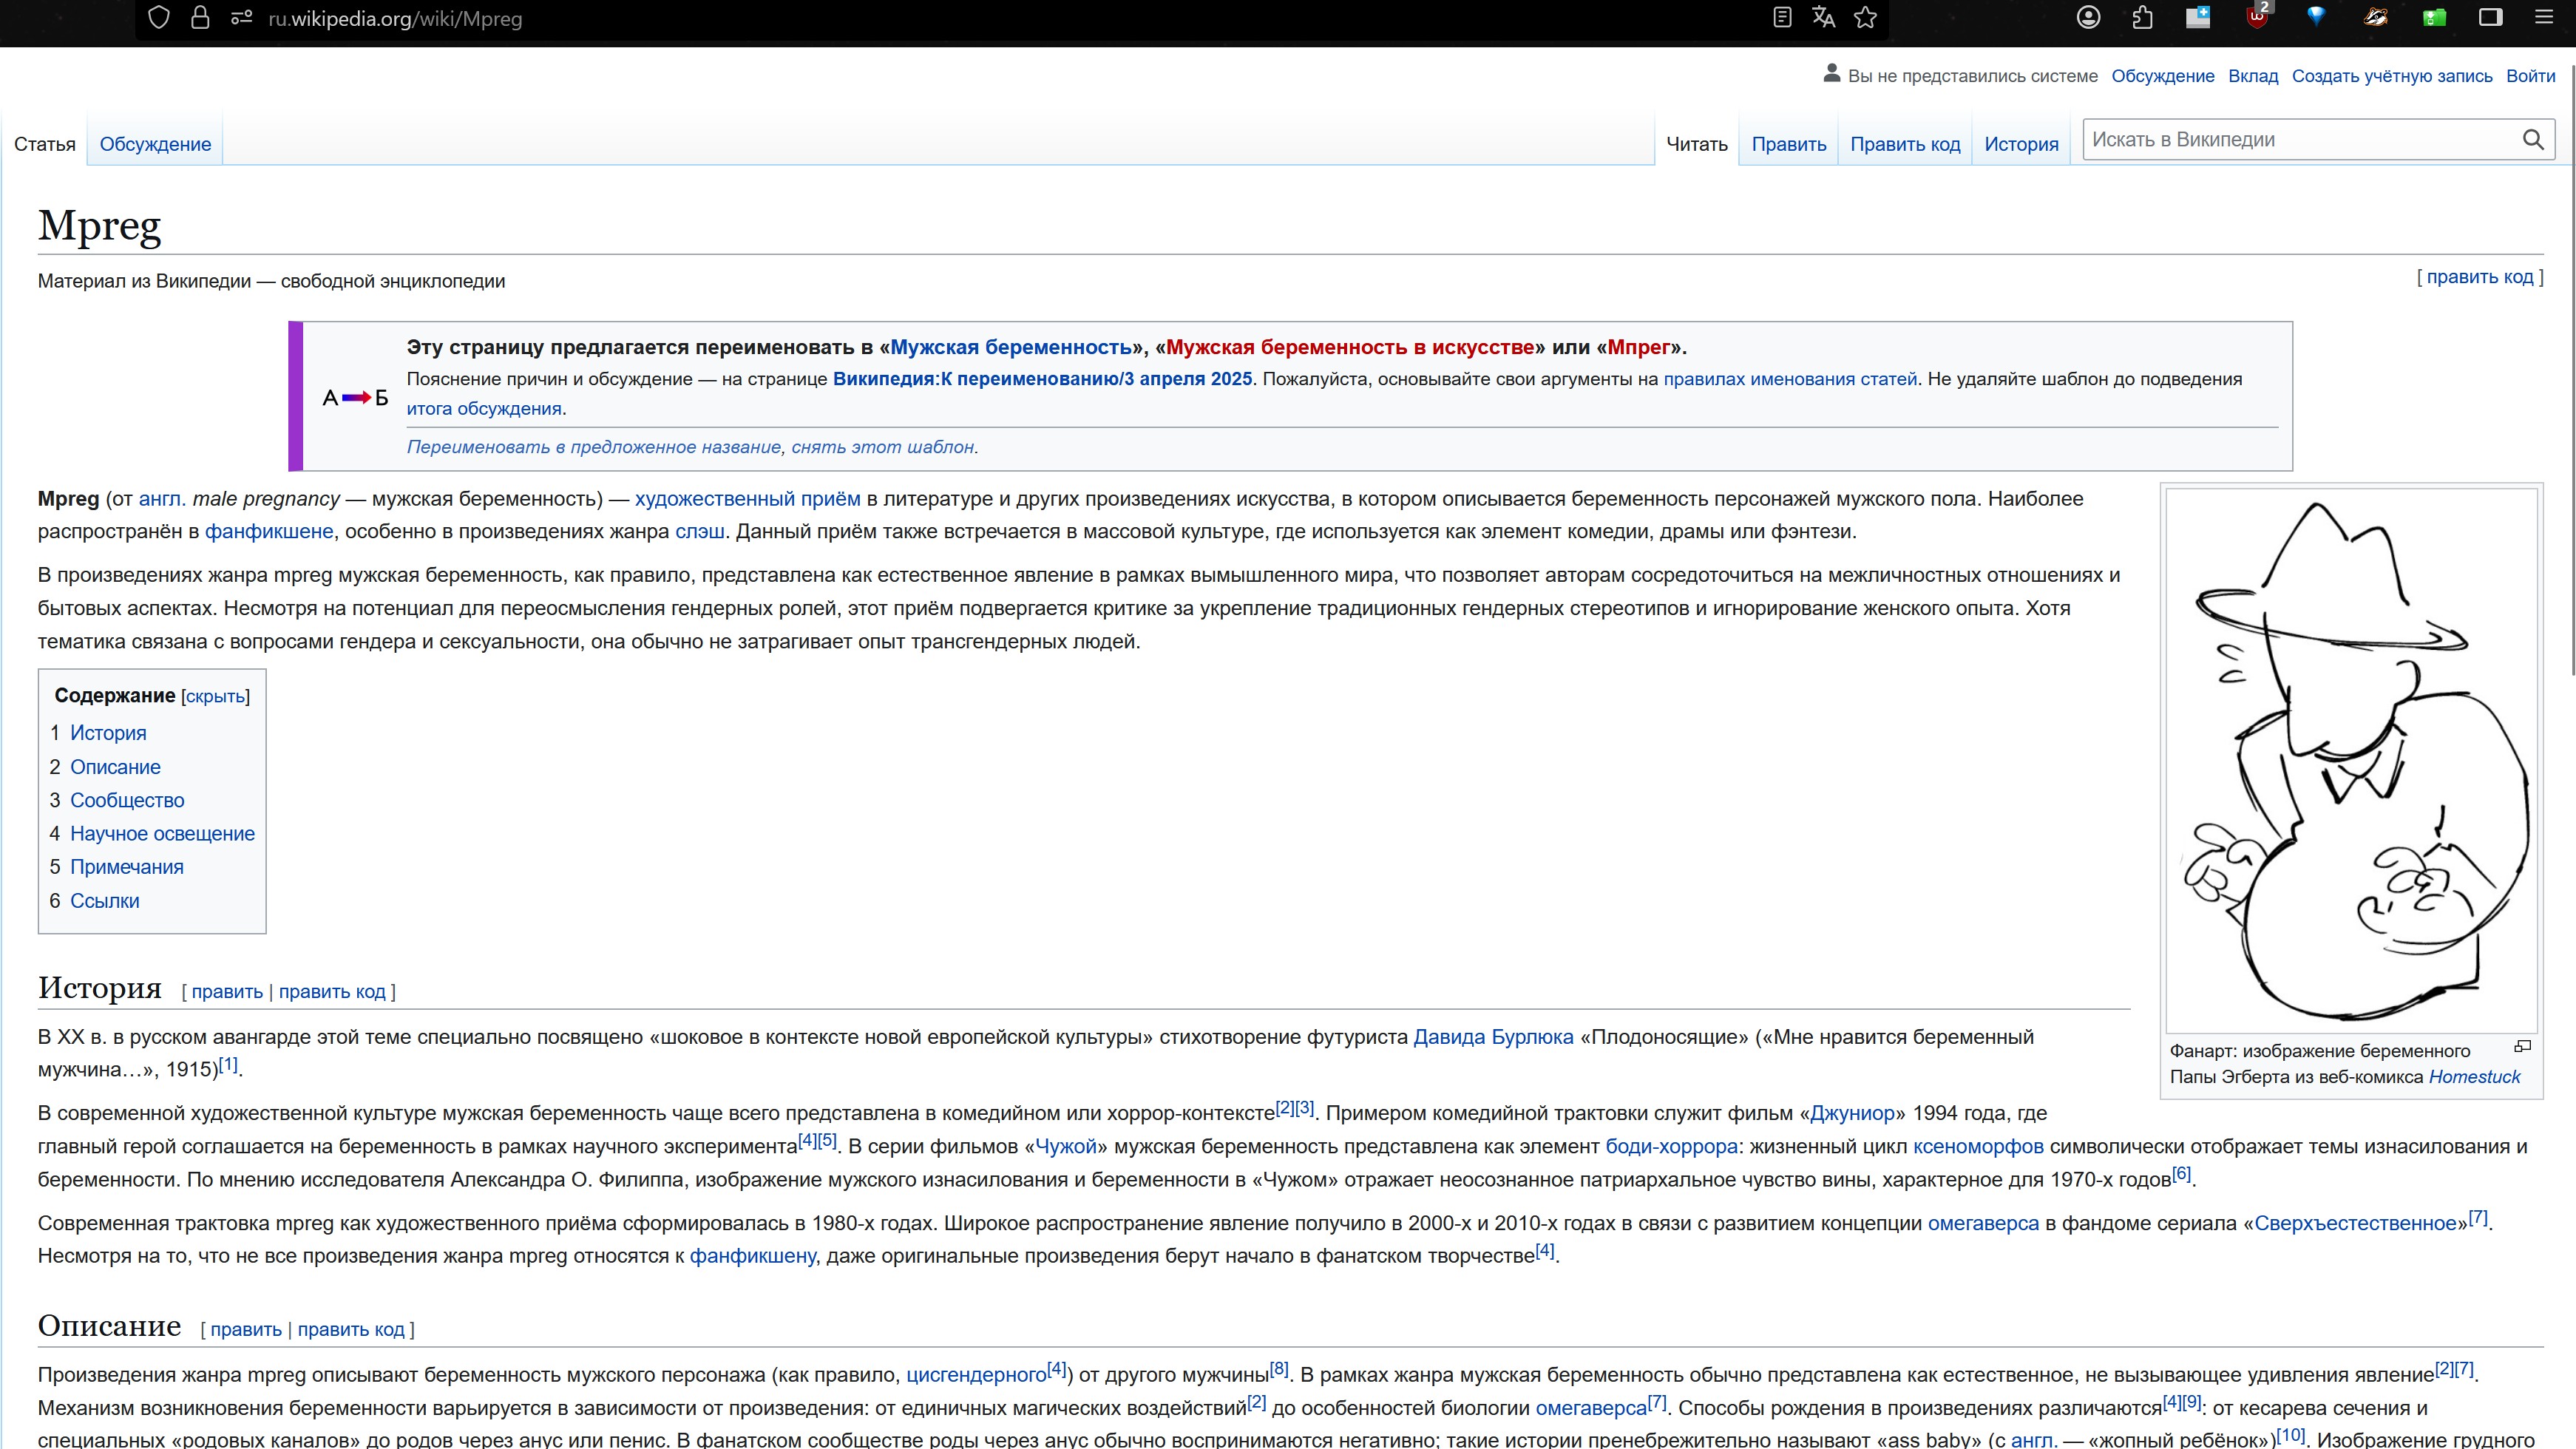The image size is (2576, 1449).
Task: Open the Джуниор film link
Action: coord(1852,1113)
